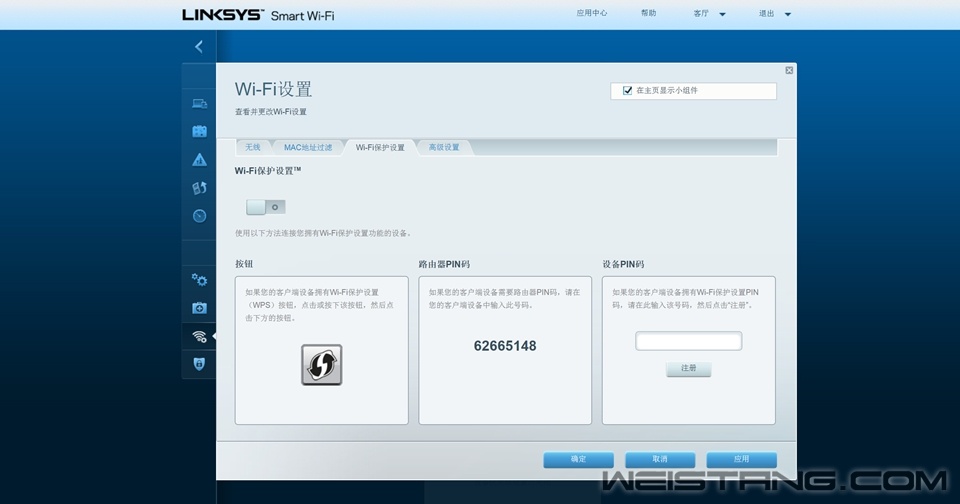The image size is (960, 504).
Task: Collapse the sidebar with the left chevron
Action: [199, 46]
